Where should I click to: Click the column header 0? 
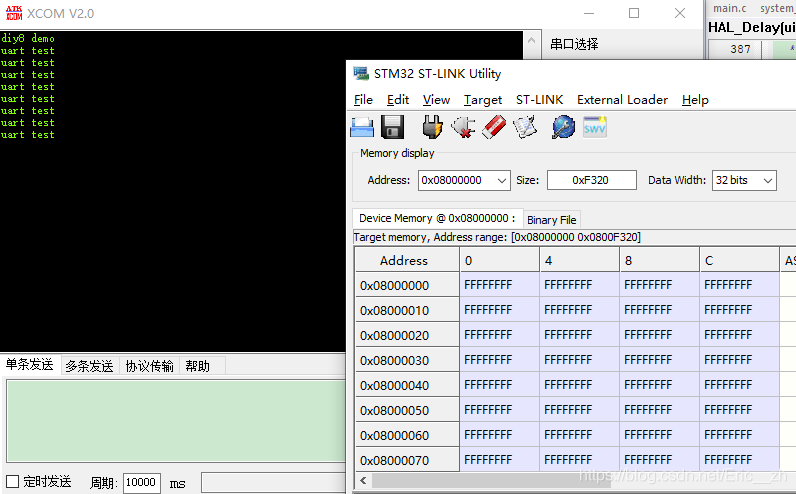click(500, 260)
